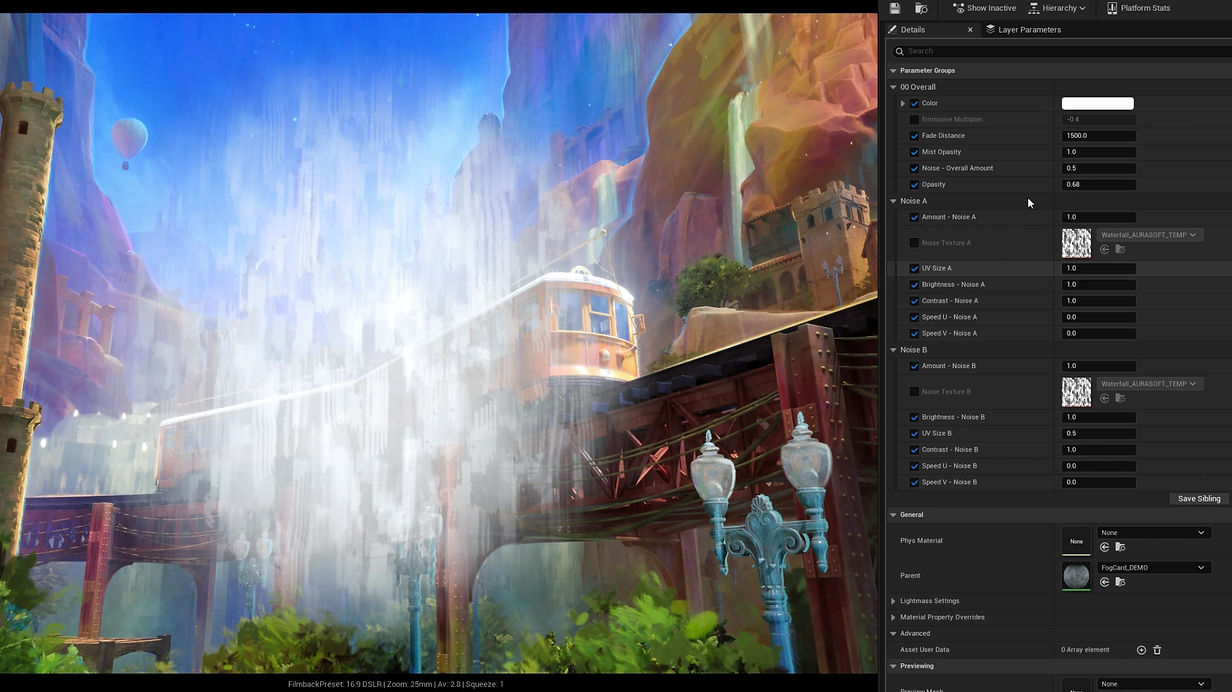Collapse the 00 Overall group
Viewport: 1232px width, 692px height.
[894, 87]
